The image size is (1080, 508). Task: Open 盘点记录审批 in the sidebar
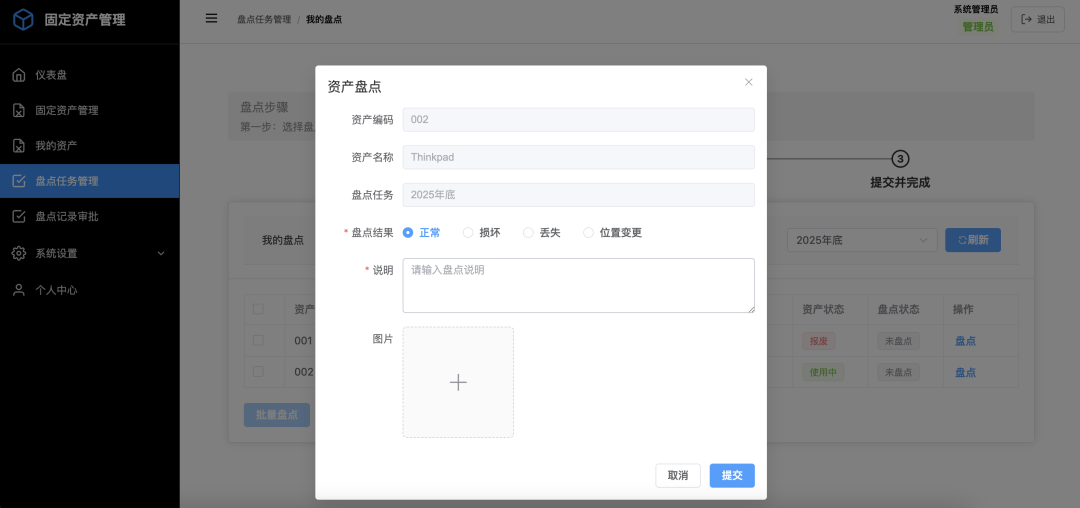[90, 217]
